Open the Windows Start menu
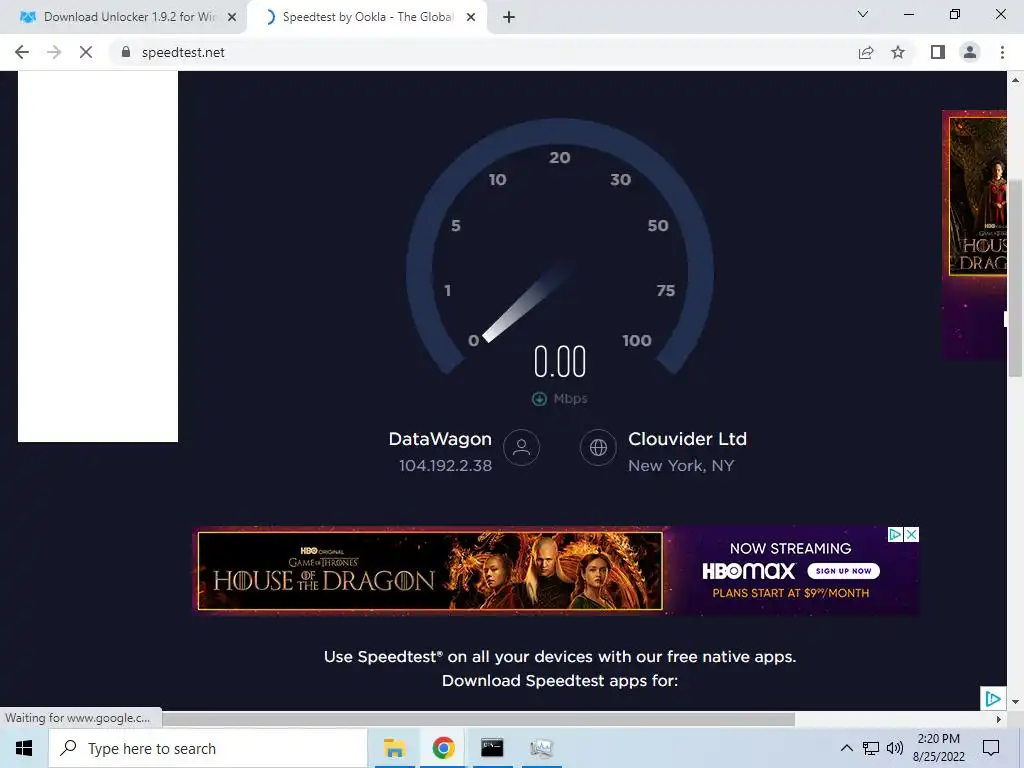Viewport: 1024px width, 768px height. pos(24,748)
